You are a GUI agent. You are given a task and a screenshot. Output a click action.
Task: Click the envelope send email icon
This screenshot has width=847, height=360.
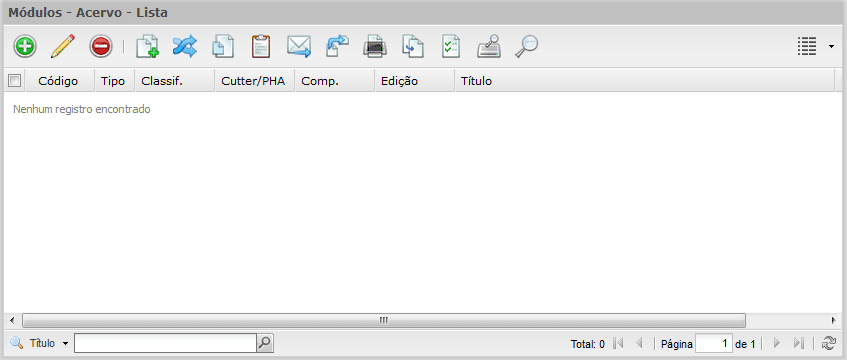[x=299, y=46]
